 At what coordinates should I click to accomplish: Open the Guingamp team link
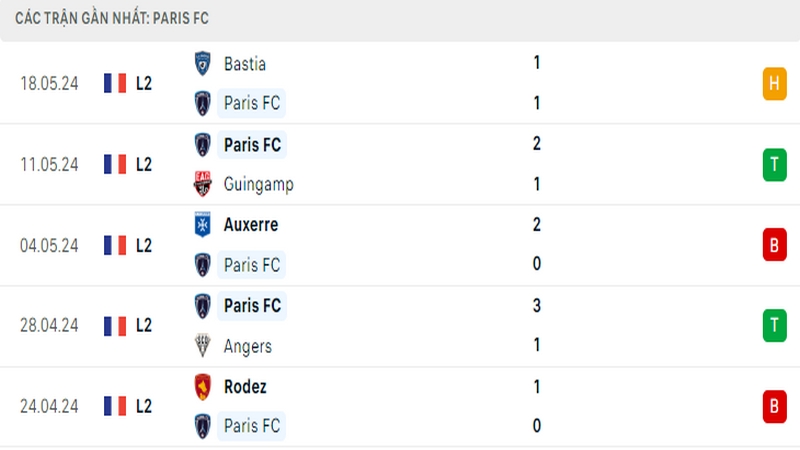[259, 184]
